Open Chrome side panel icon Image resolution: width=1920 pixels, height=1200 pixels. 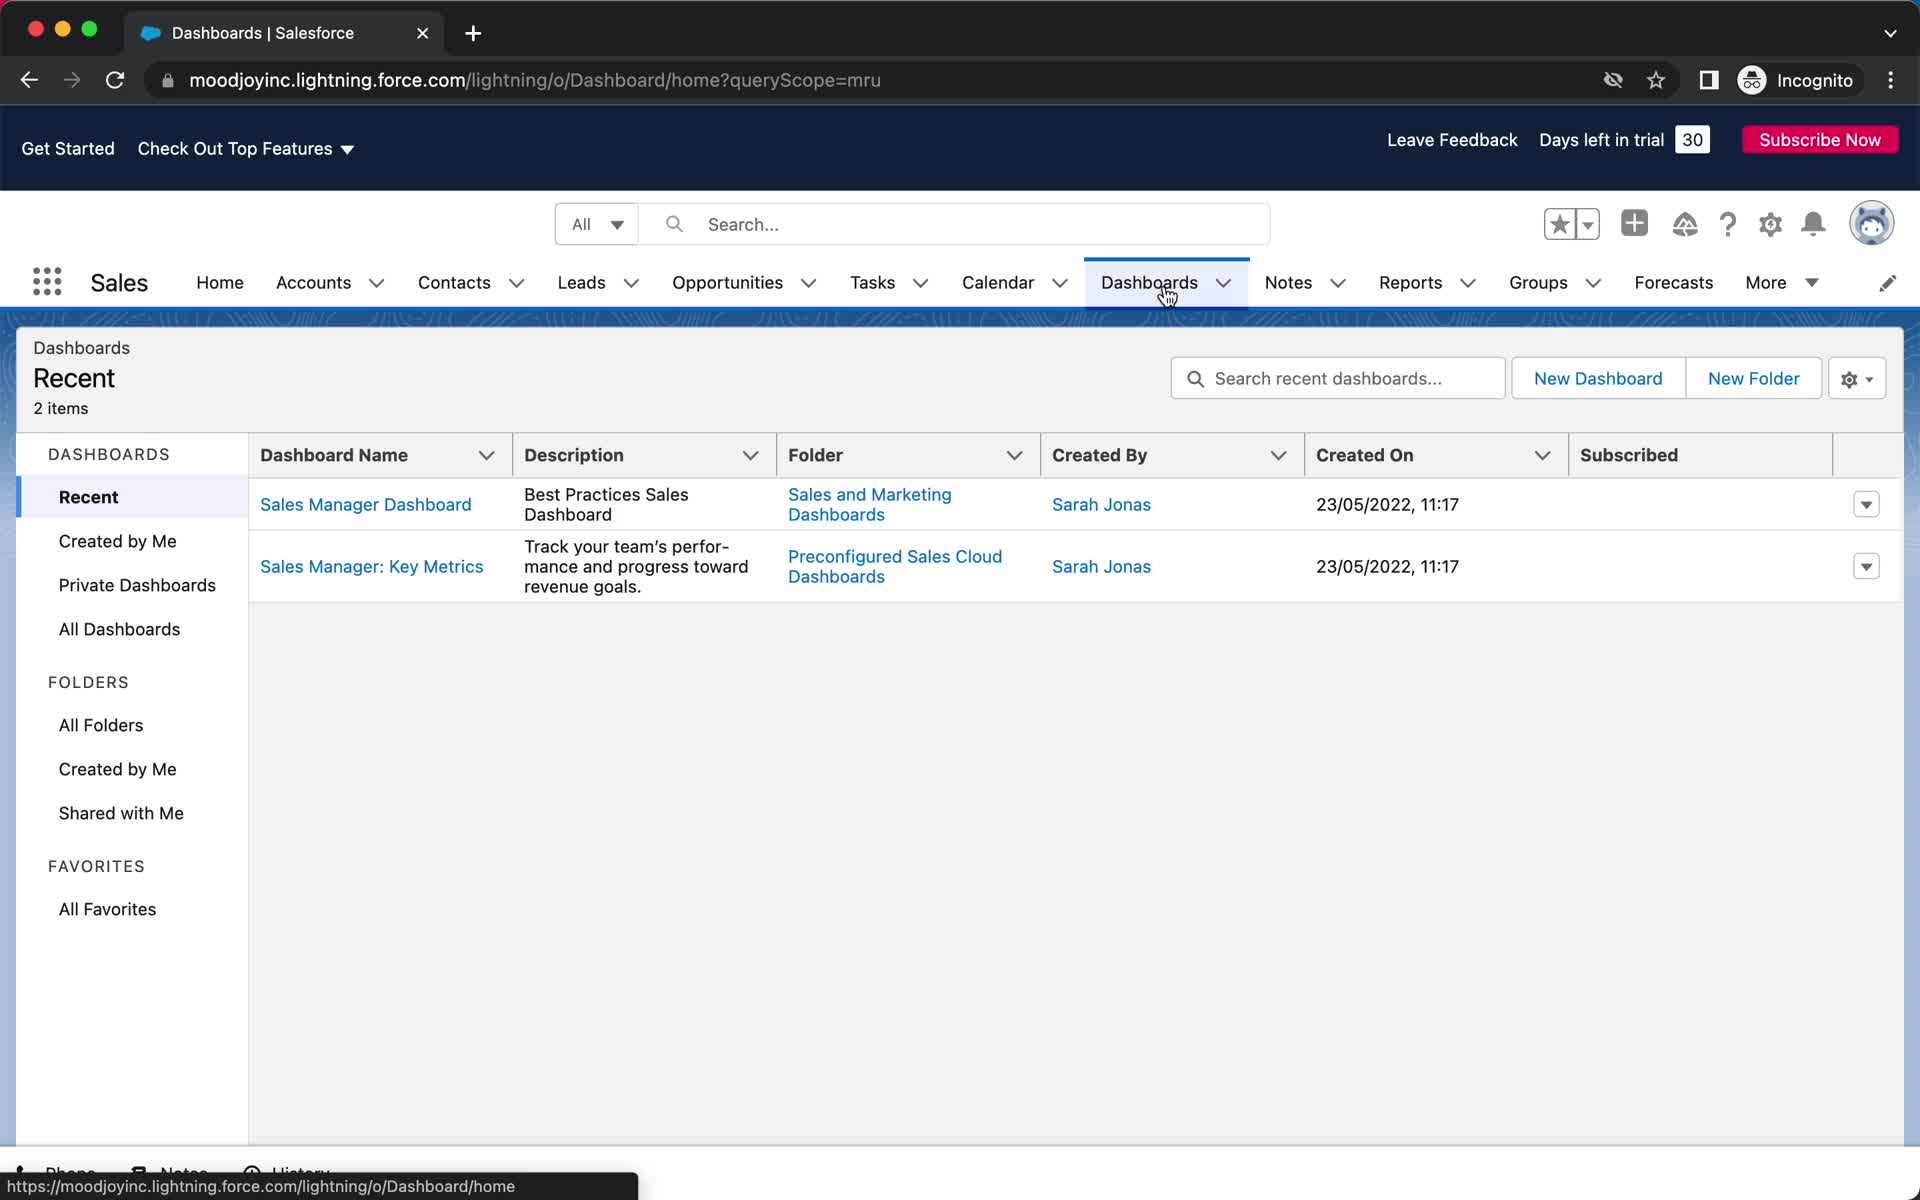[x=1709, y=80]
